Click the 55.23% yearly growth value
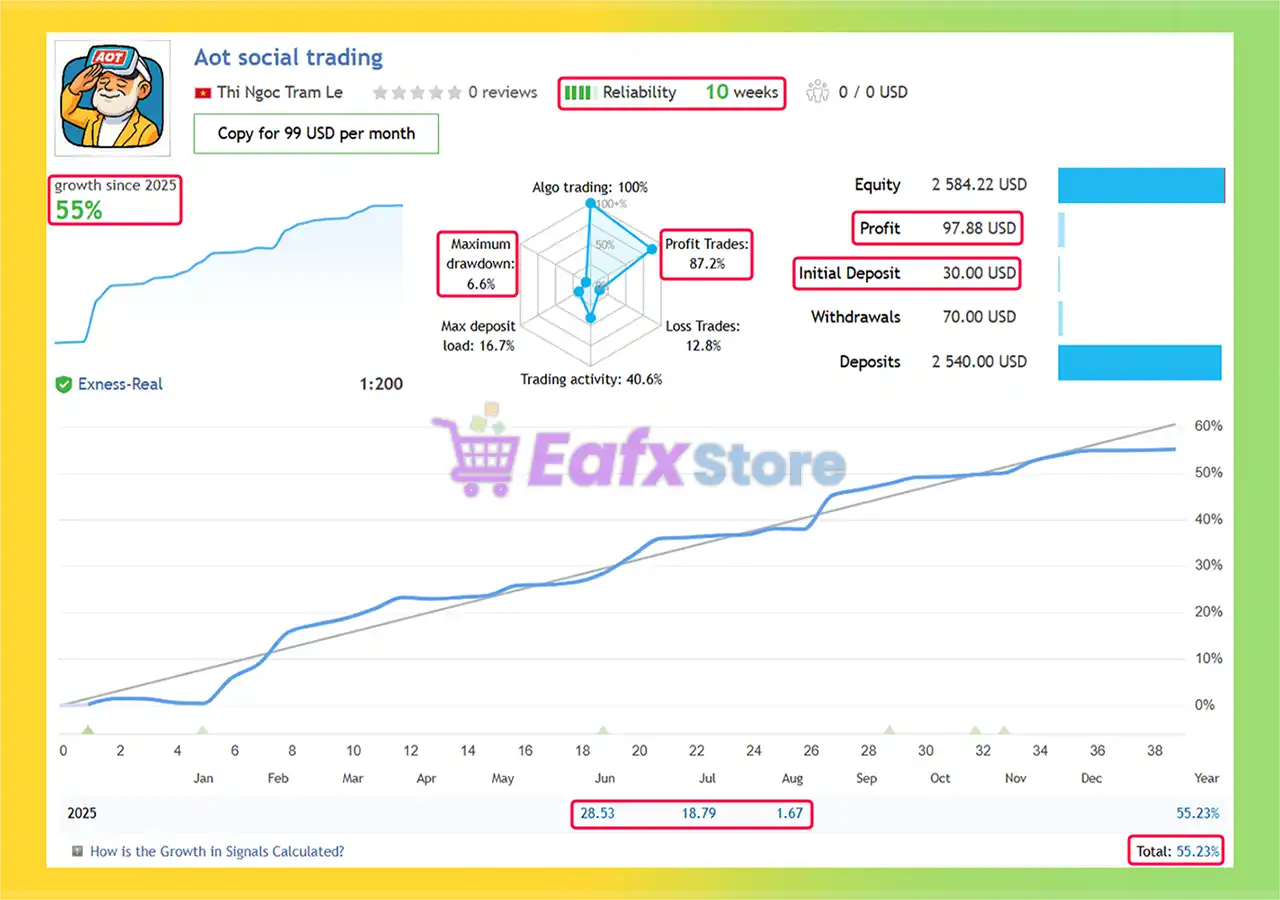1280x900 pixels. [x=1198, y=814]
